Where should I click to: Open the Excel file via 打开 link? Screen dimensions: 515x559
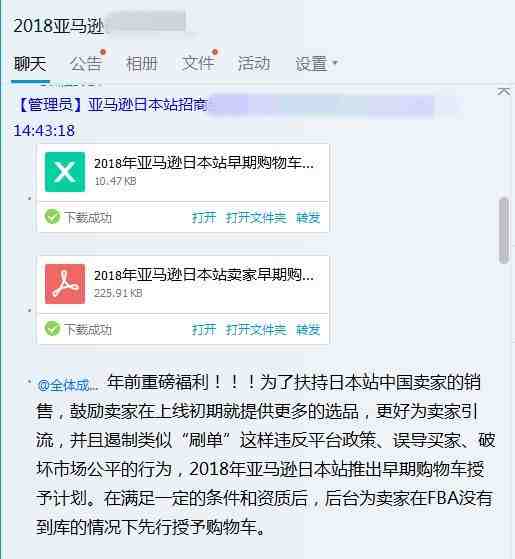tap(204, 217)
